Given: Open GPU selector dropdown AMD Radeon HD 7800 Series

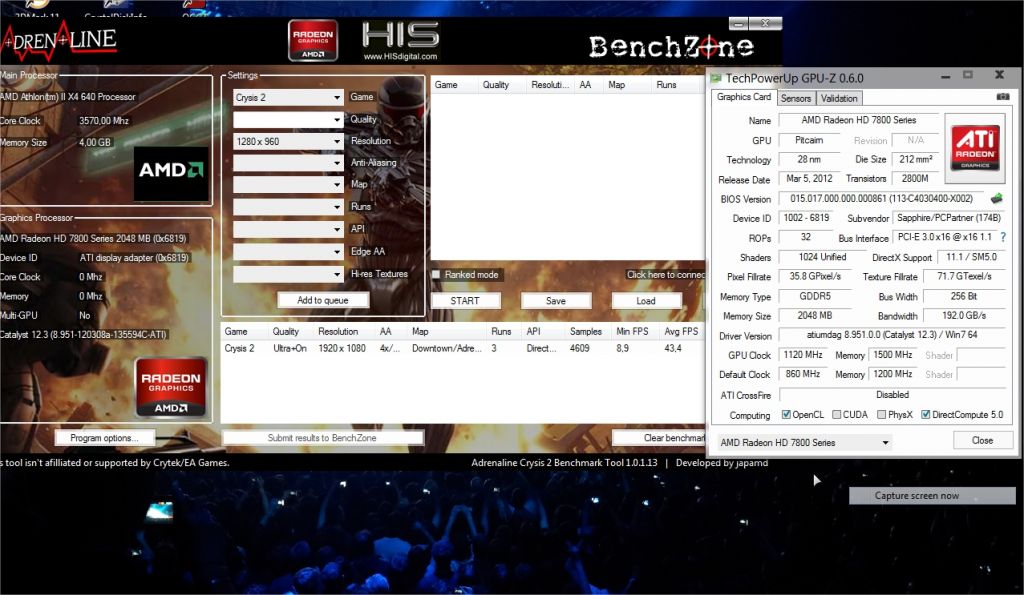Looking at the screenshot, I should pos(805,442).
